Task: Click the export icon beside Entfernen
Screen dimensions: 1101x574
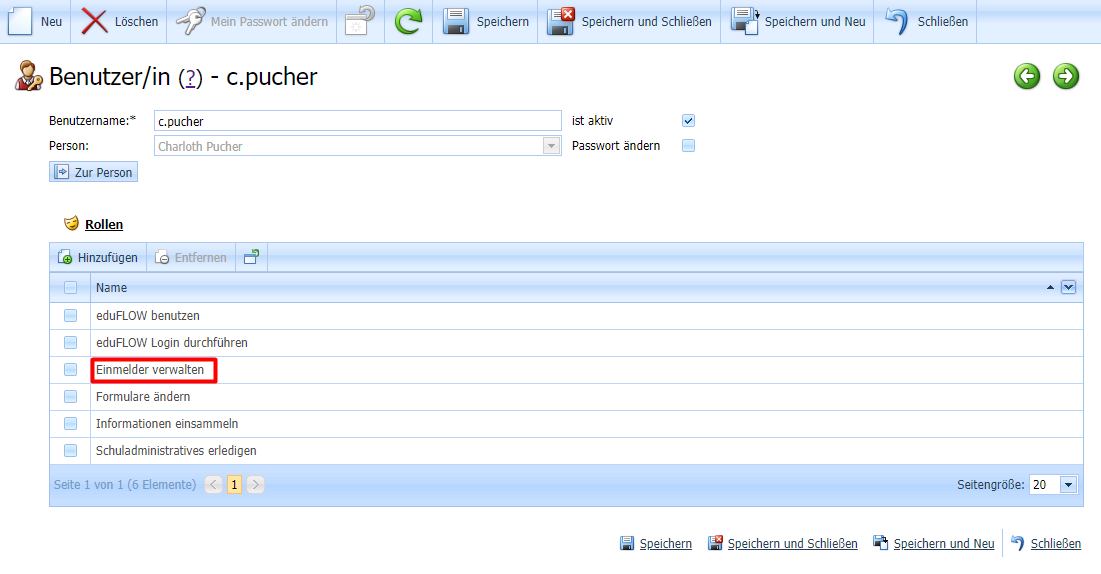Action: [251, 257]
